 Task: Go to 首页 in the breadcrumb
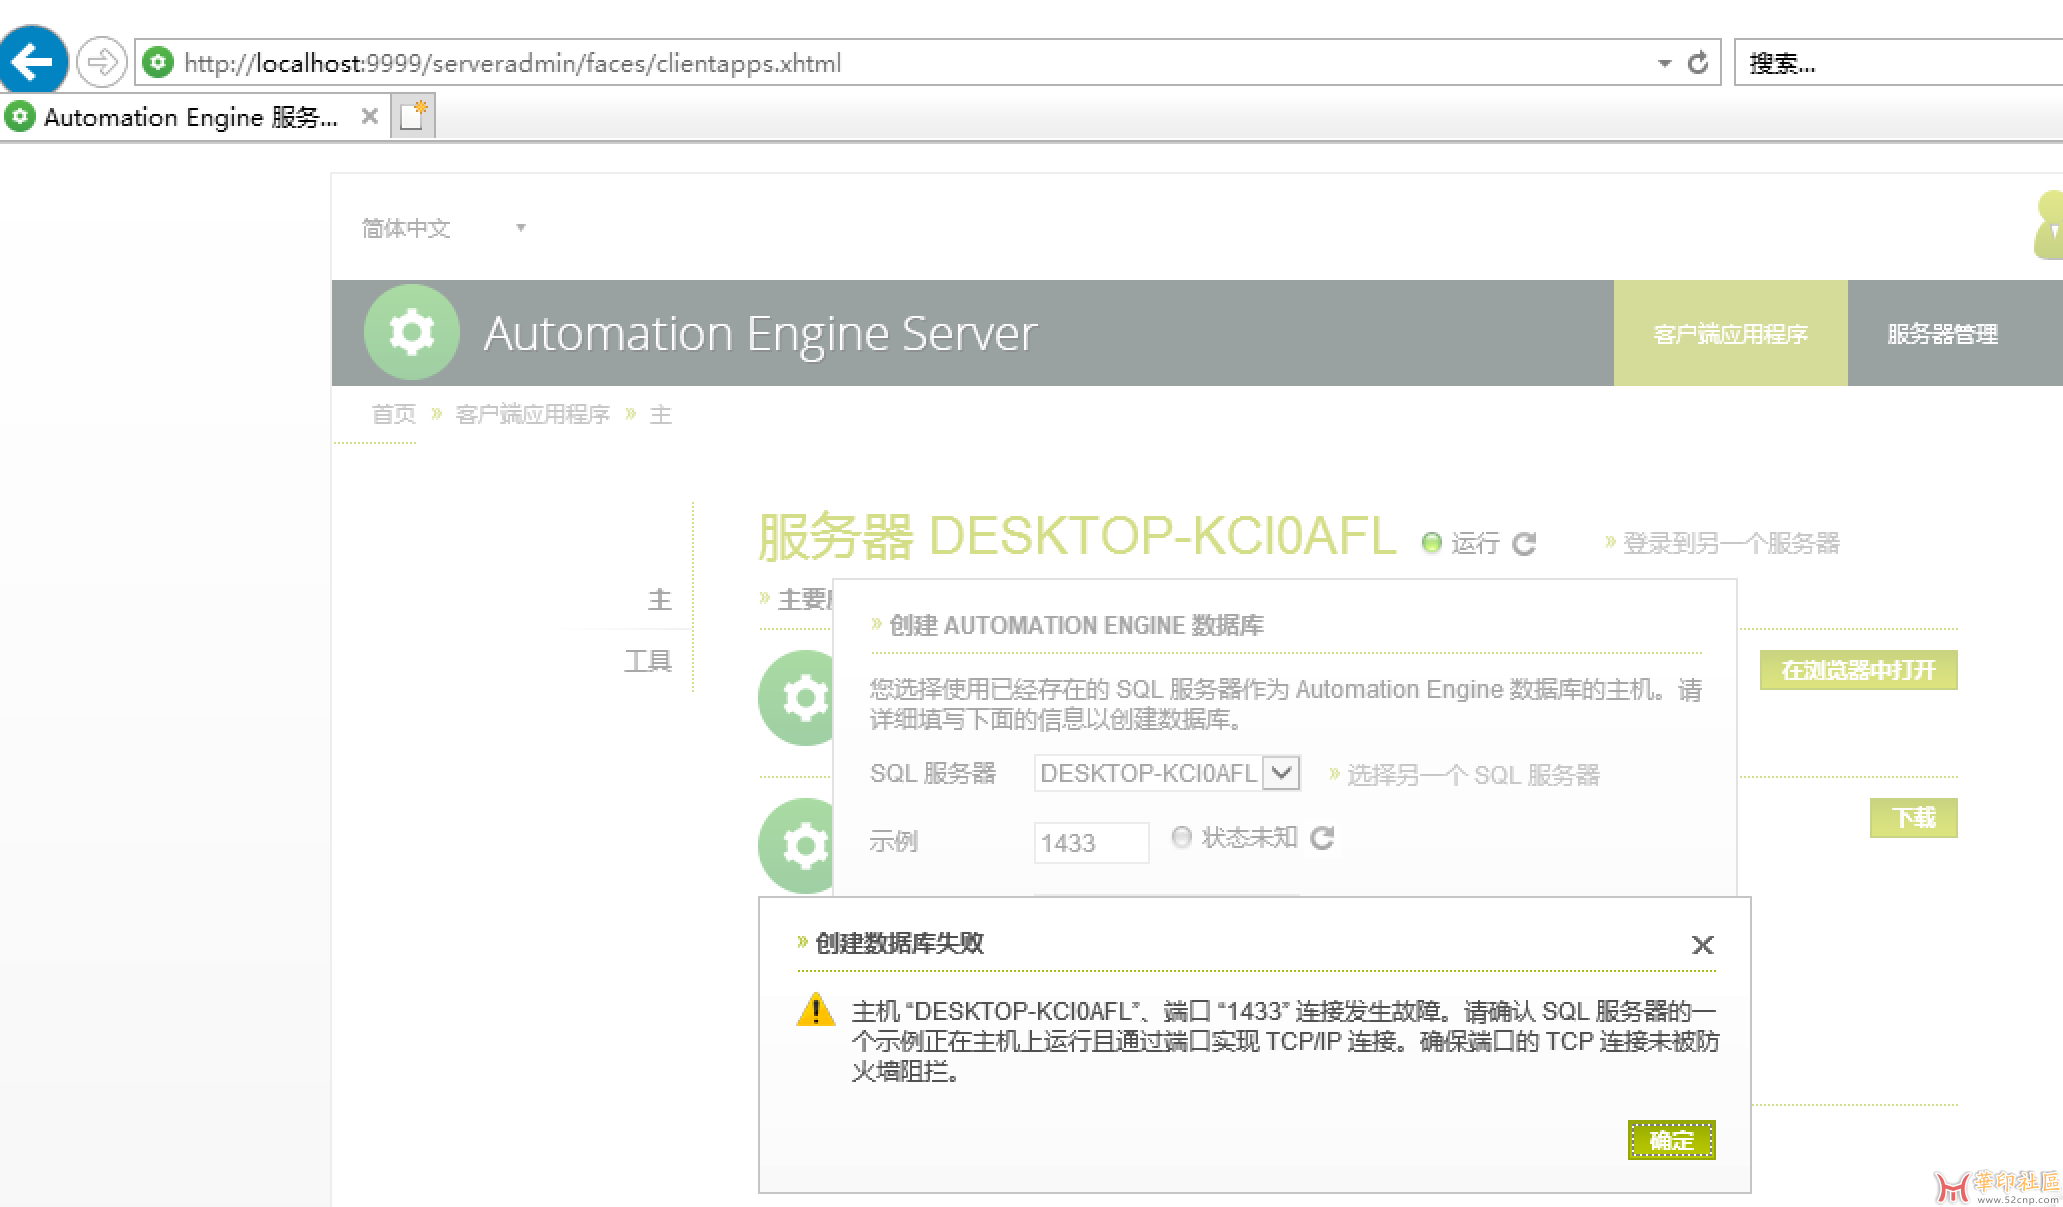(393, 414)
